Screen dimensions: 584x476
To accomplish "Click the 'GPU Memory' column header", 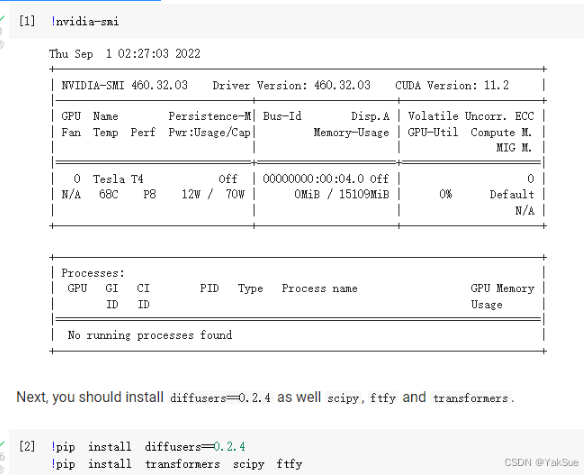I will [502, 288].
